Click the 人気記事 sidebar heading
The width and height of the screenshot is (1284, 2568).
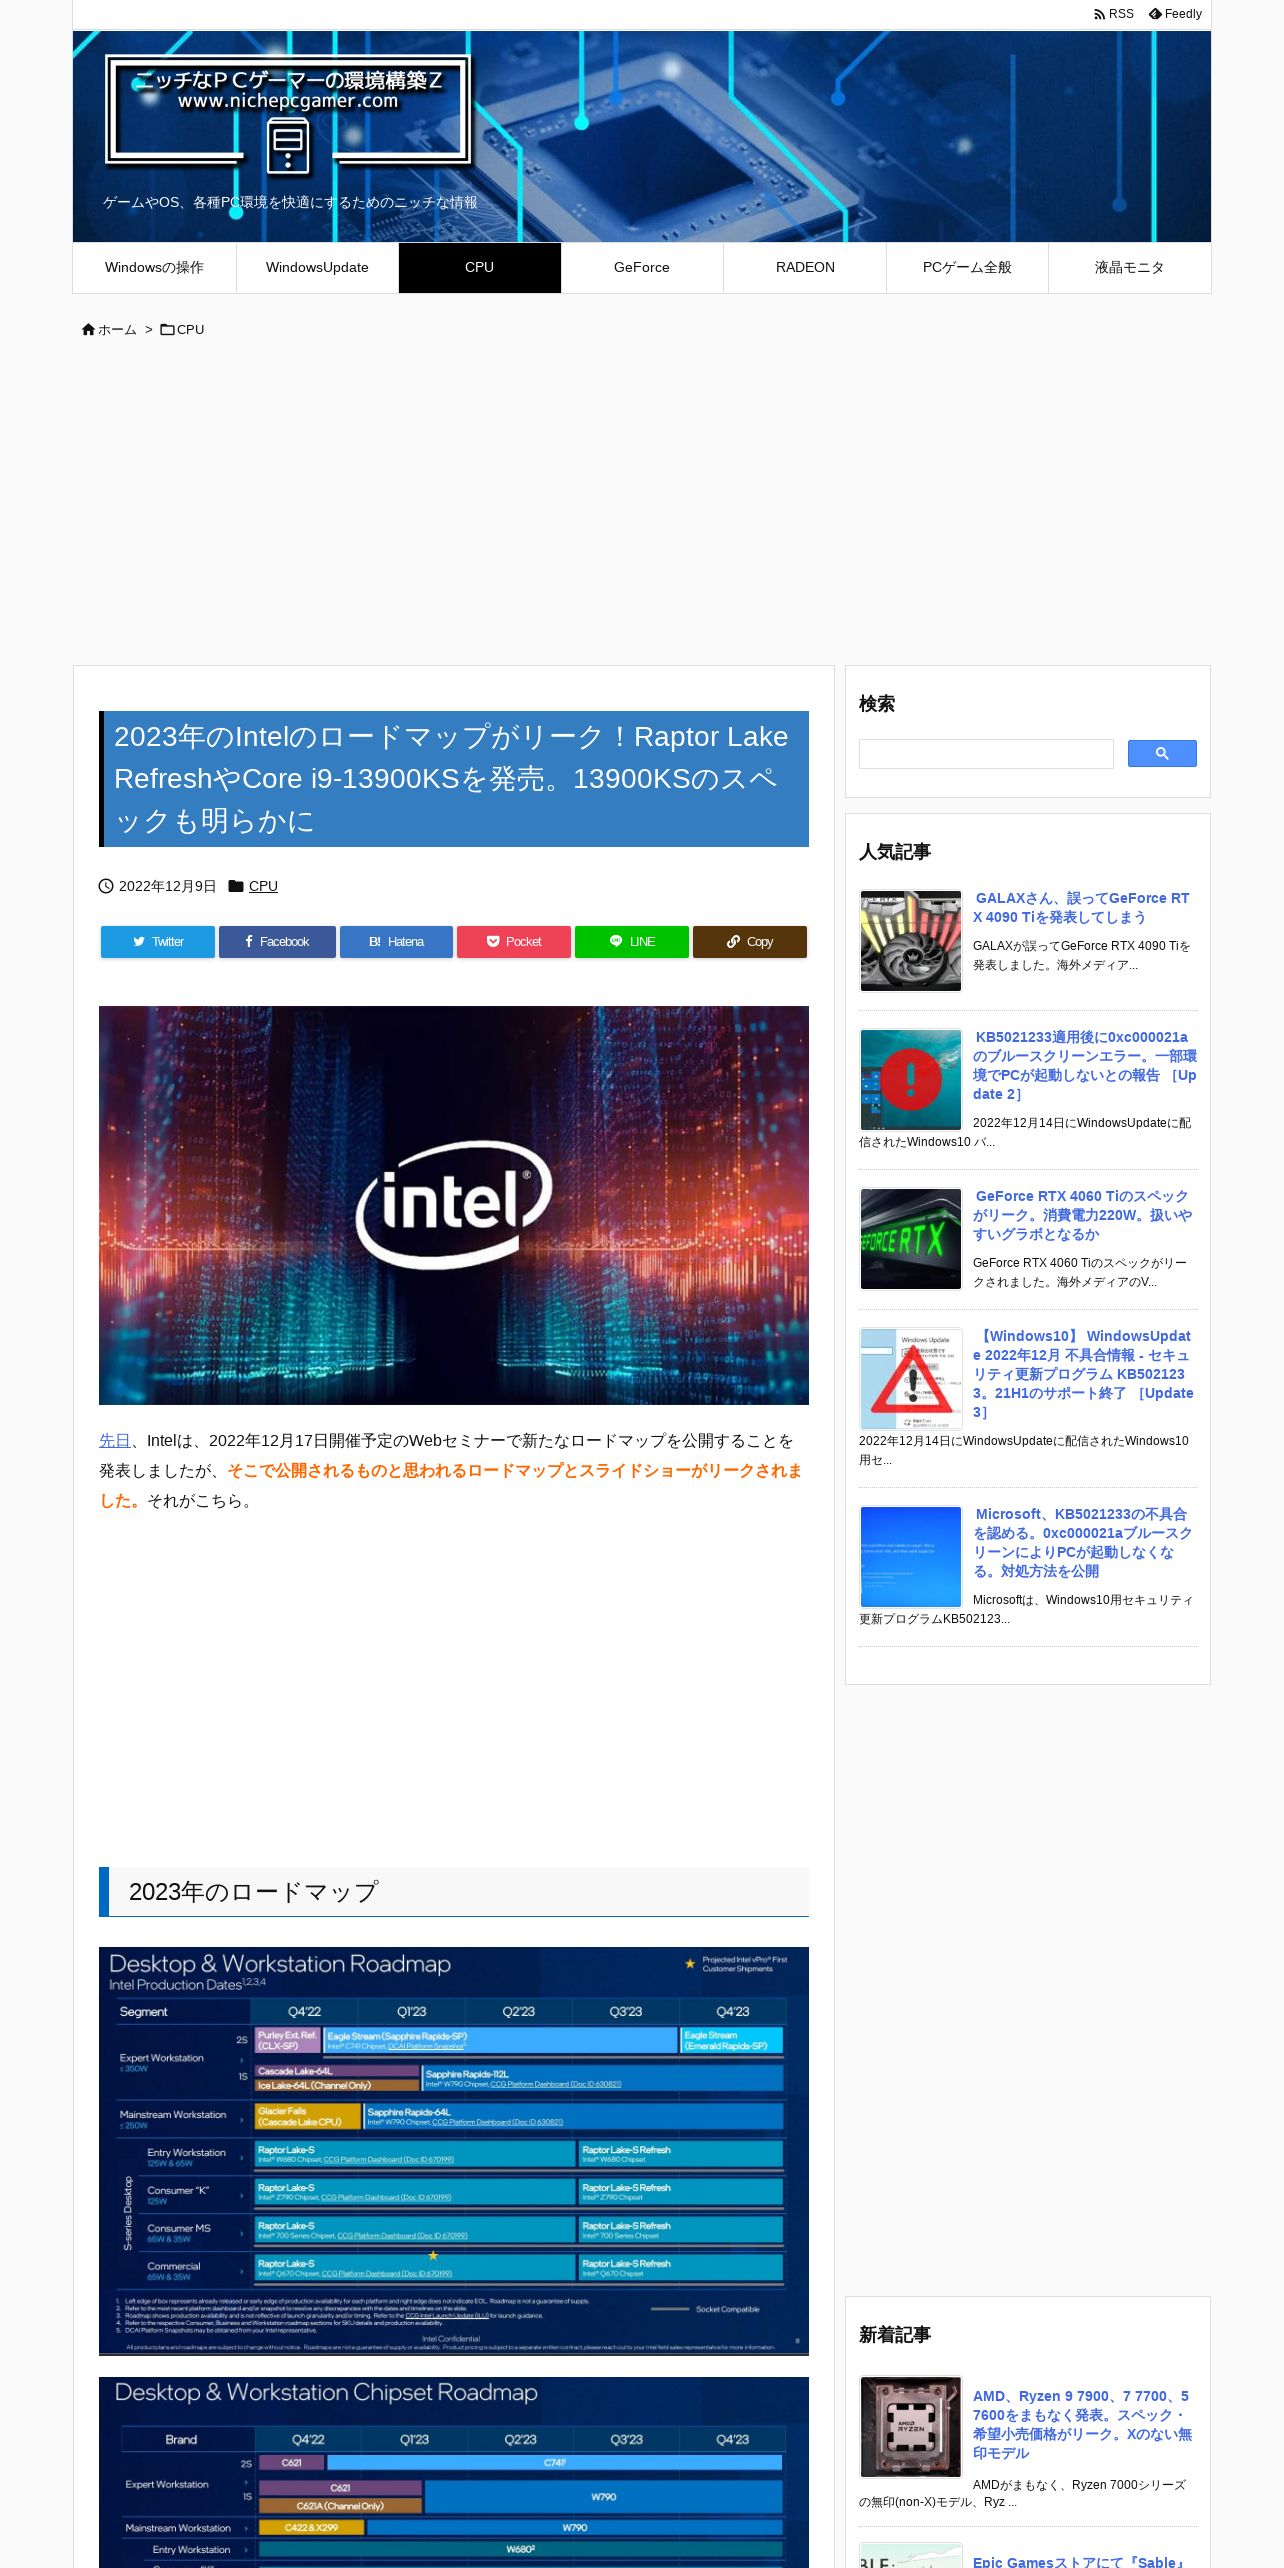pyautogui.click(x=895, y=852)
